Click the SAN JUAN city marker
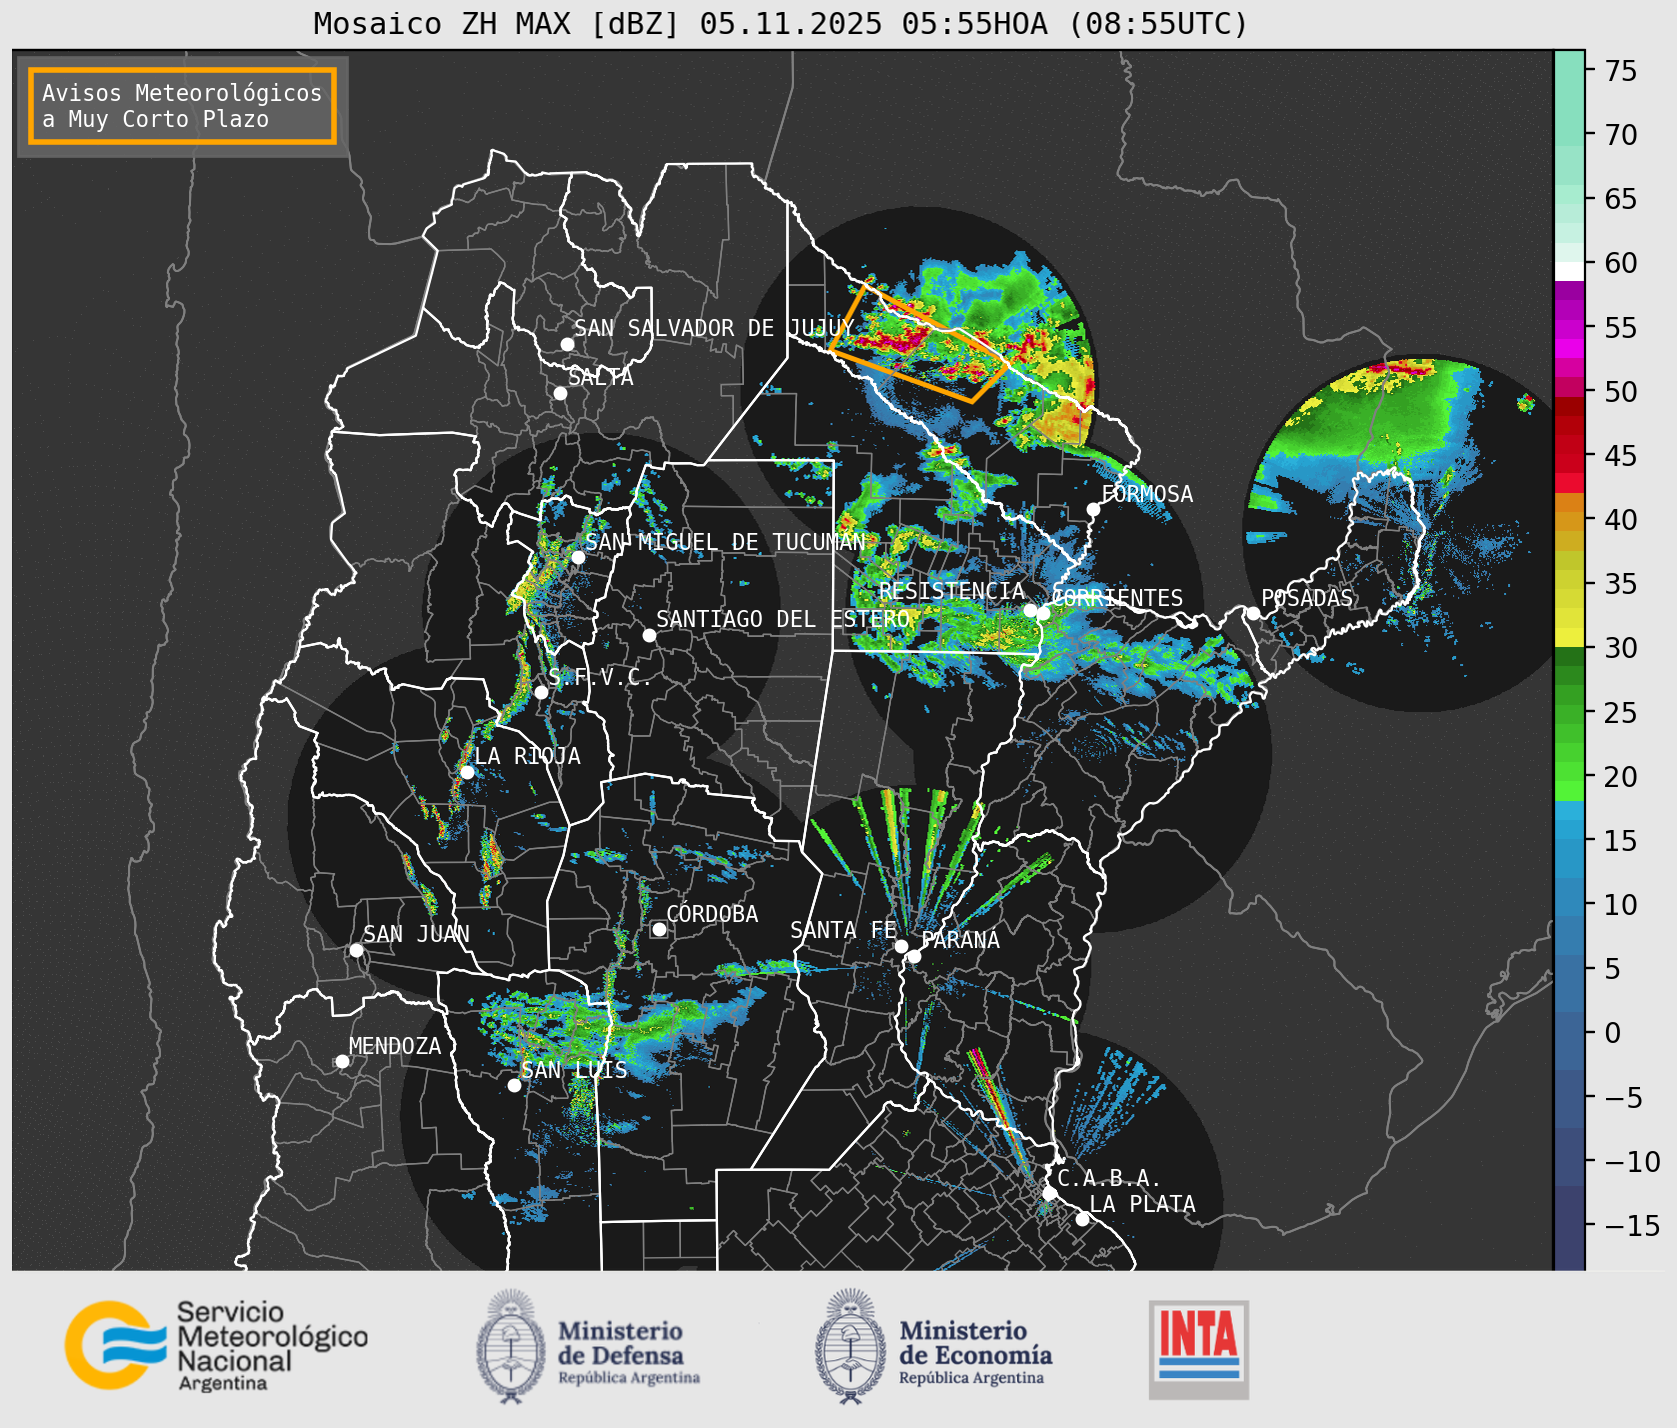1677x1428 pixels. [x=356, y=950]
